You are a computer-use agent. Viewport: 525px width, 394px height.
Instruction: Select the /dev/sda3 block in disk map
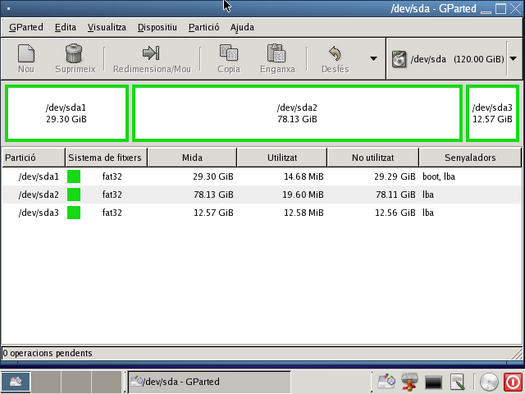[x=492, y=113]
